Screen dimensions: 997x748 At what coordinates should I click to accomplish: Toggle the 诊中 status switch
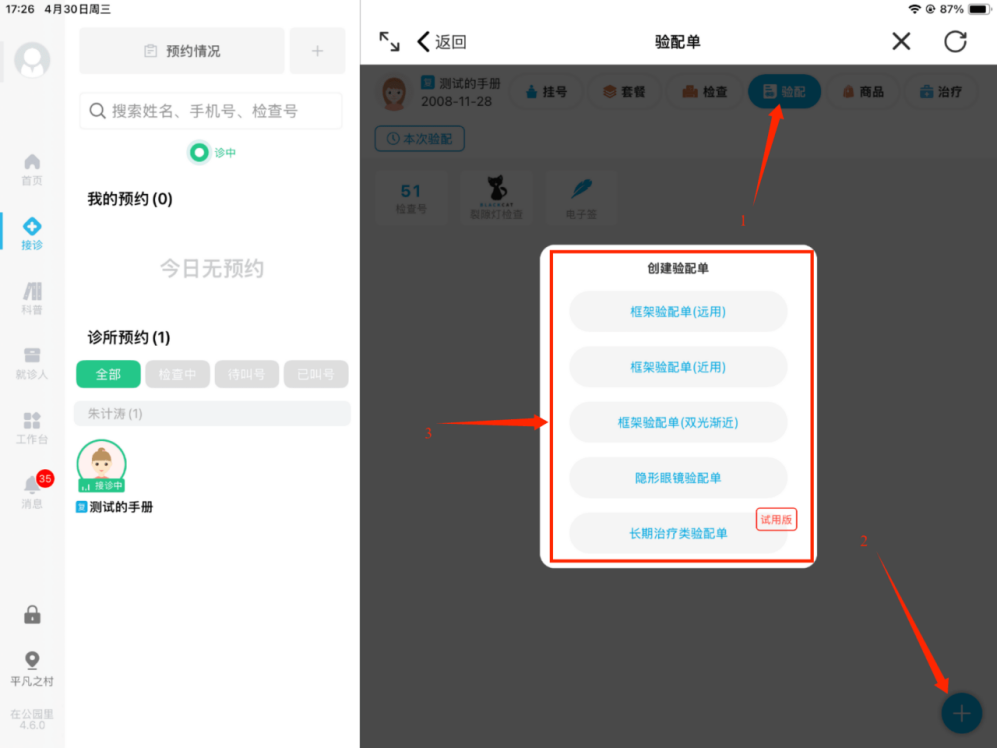(199, 153)
